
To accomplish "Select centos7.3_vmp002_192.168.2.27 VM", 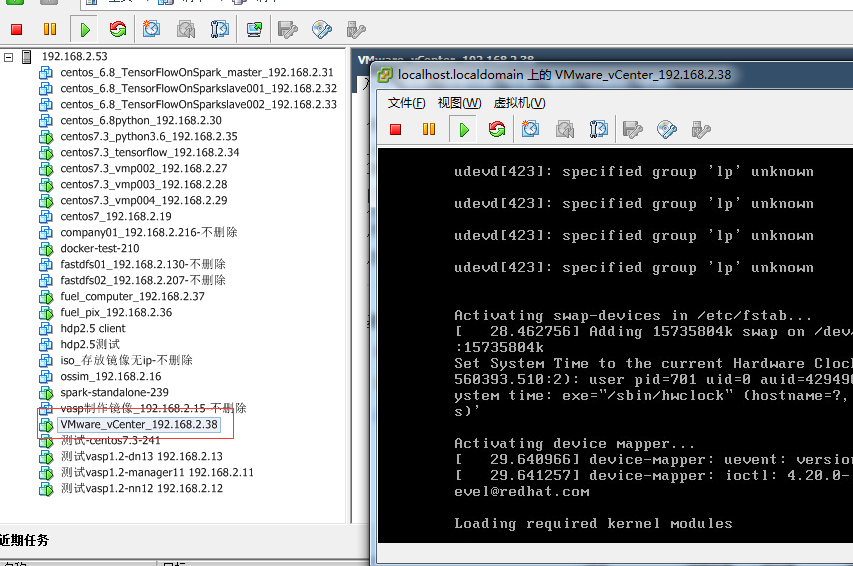I will (144, 169).
